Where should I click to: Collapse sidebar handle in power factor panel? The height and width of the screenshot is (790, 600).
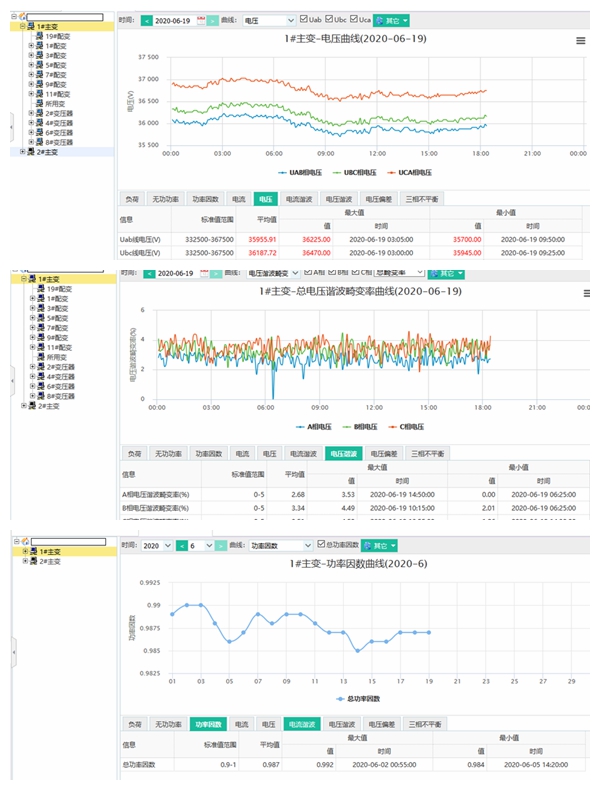(14, 652)
